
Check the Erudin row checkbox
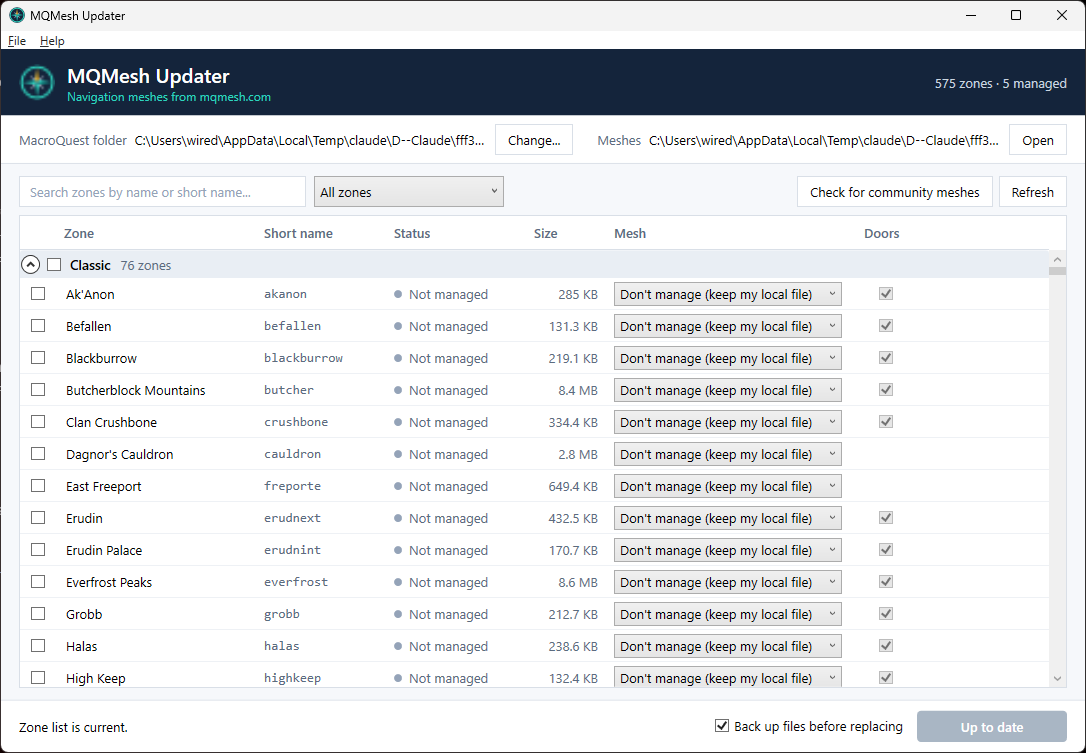[38, 517]
